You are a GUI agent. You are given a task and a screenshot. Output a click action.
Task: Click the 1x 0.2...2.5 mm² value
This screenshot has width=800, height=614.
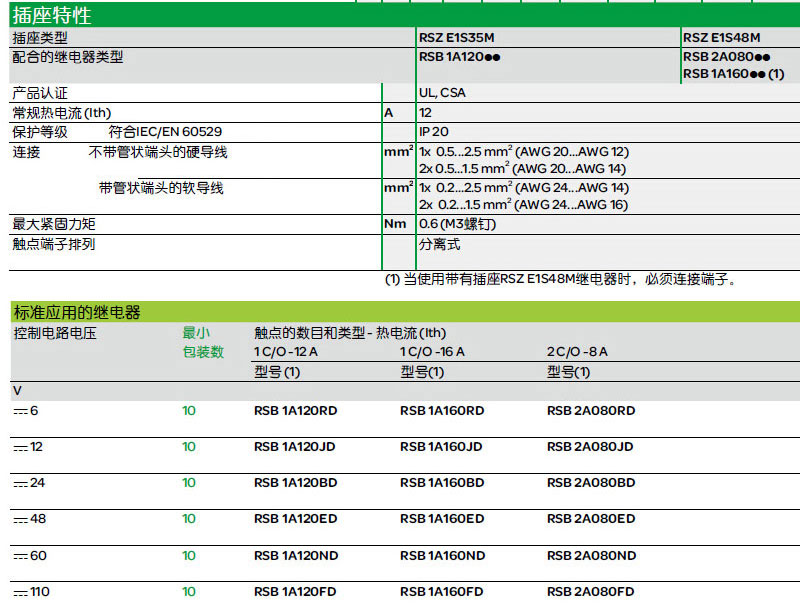[524, 188]
